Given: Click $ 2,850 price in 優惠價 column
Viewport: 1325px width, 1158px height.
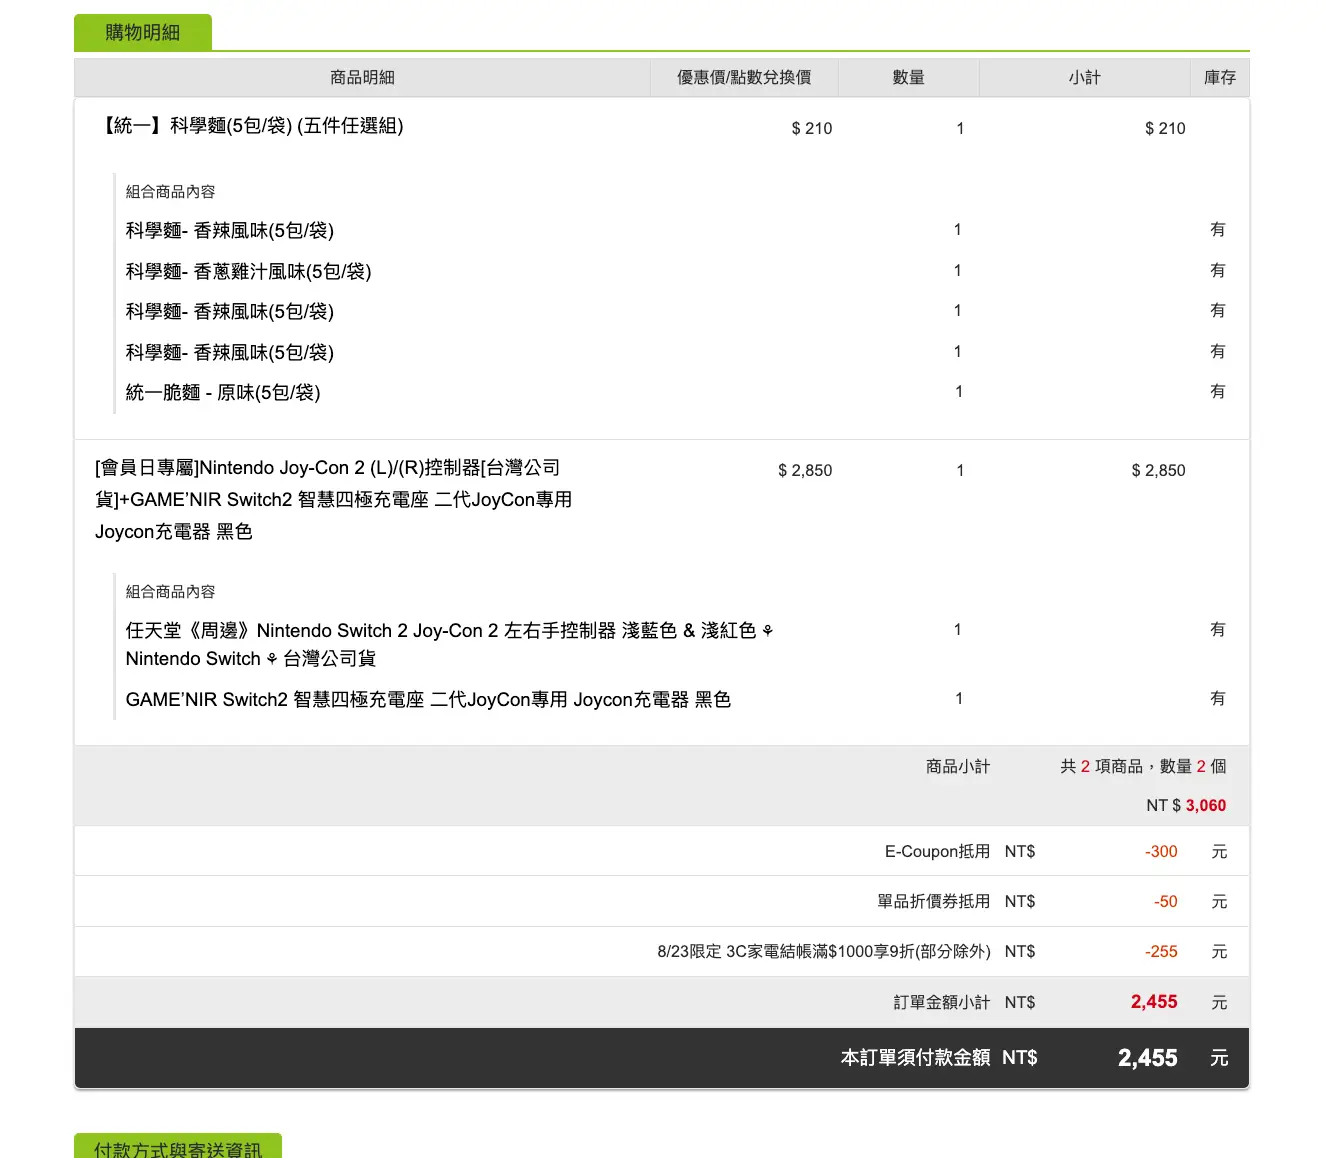Looking at the screenshot, I should point(805,470).
